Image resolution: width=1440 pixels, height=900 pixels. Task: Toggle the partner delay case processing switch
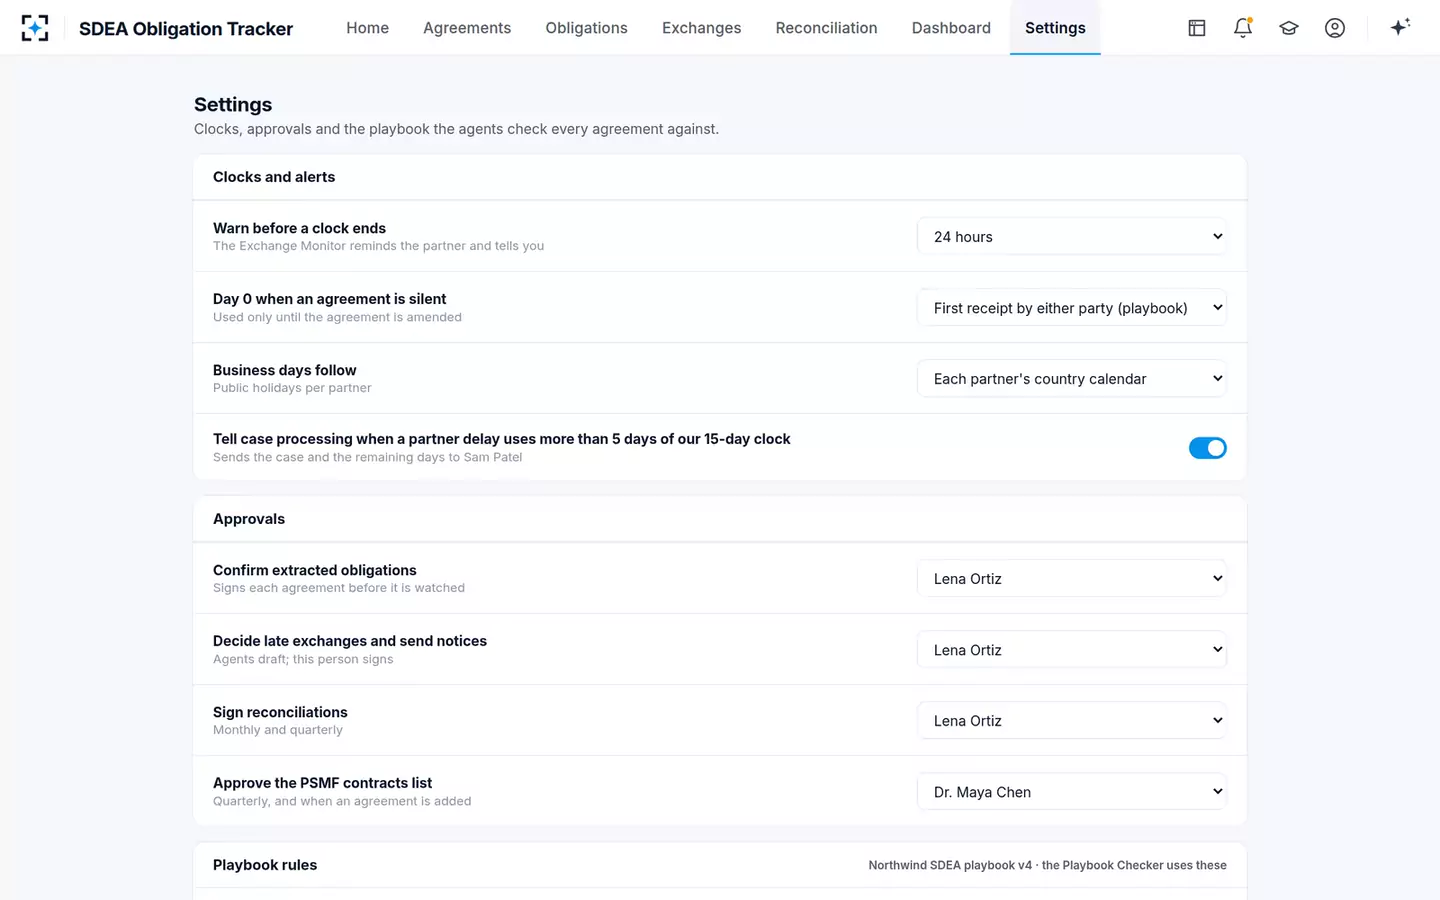[x=1207, y=448]
